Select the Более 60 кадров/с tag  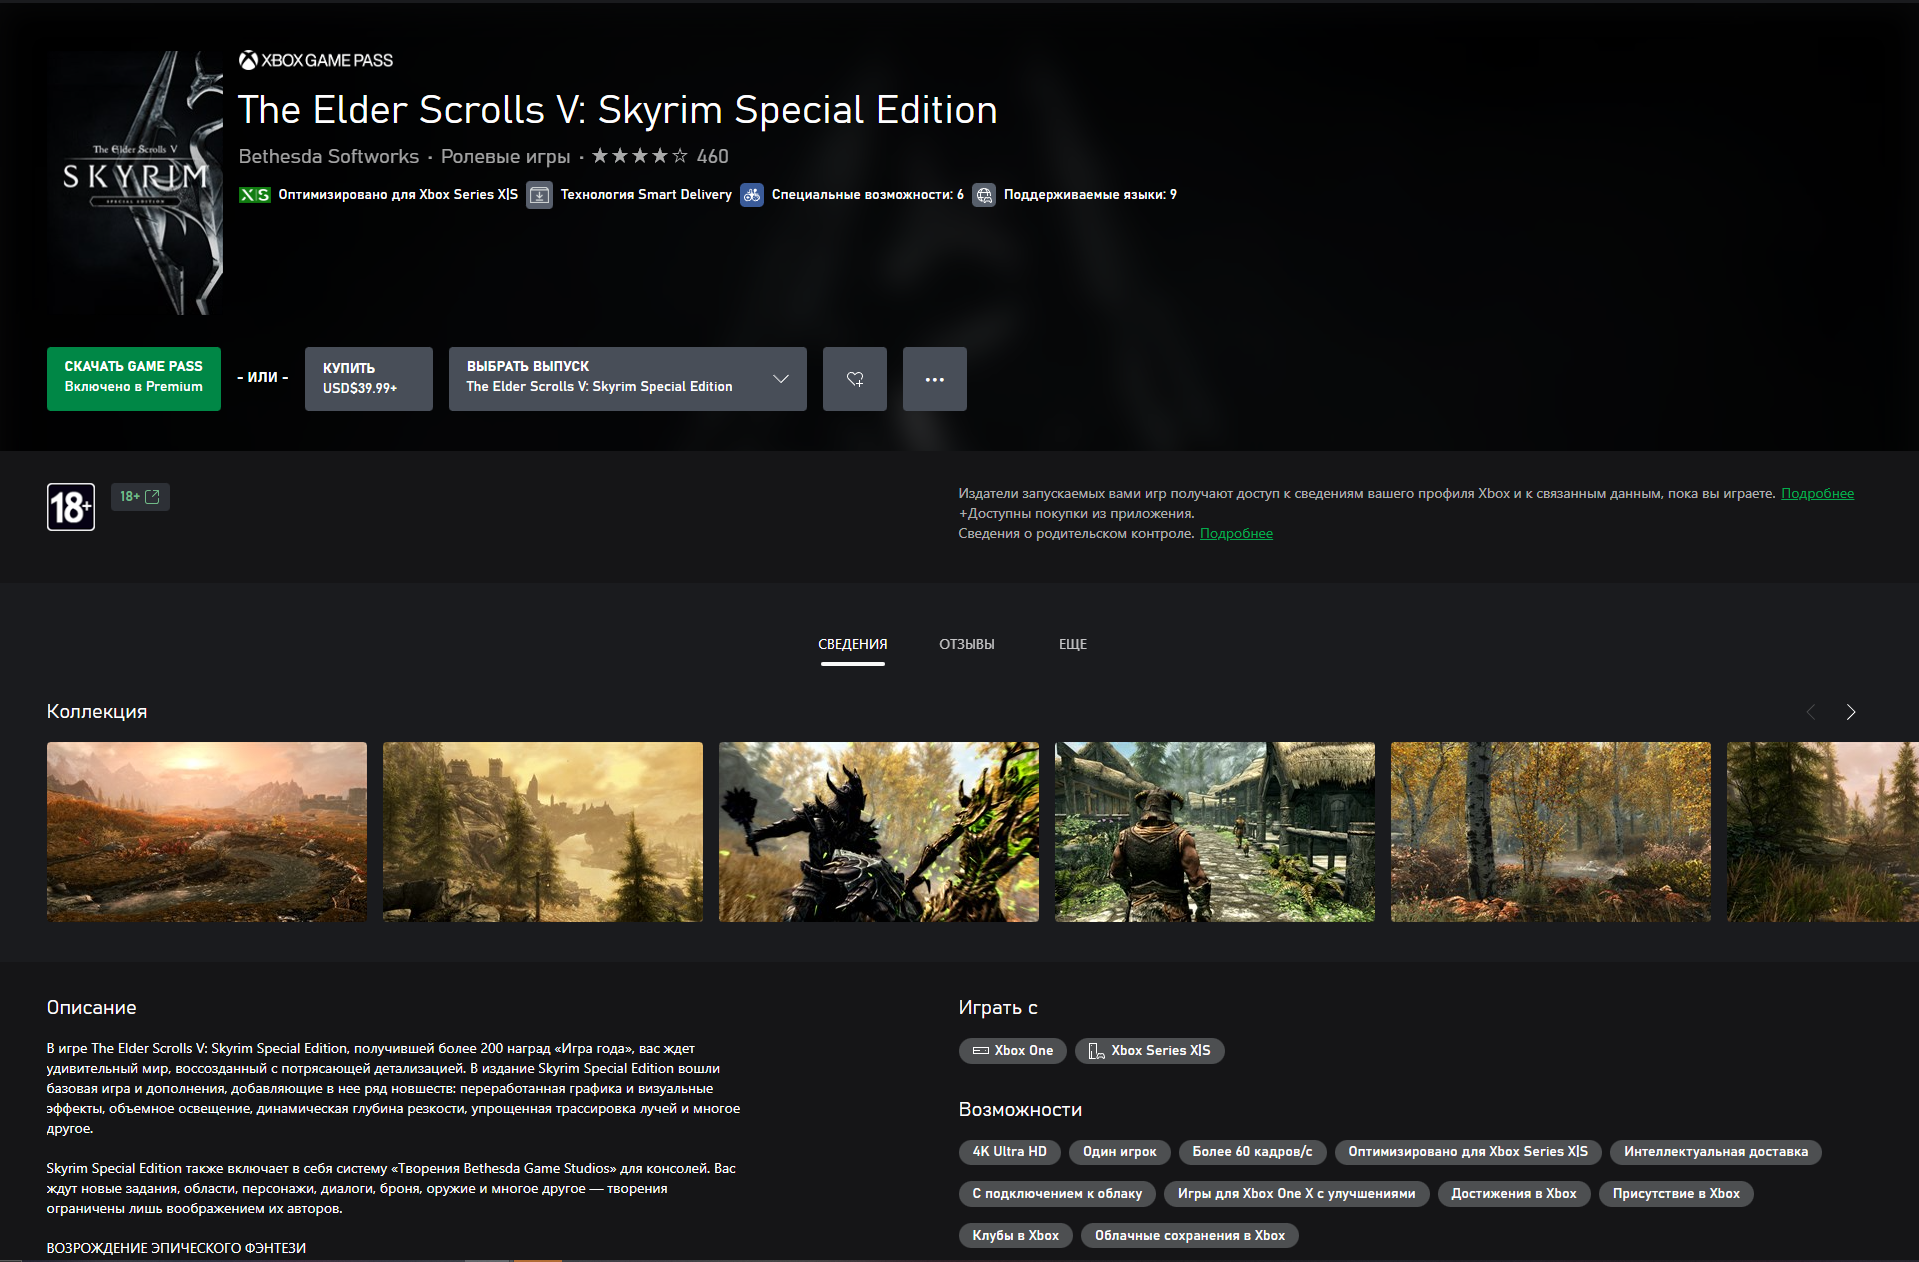pyautogui.click(x=1253, y=1152)
